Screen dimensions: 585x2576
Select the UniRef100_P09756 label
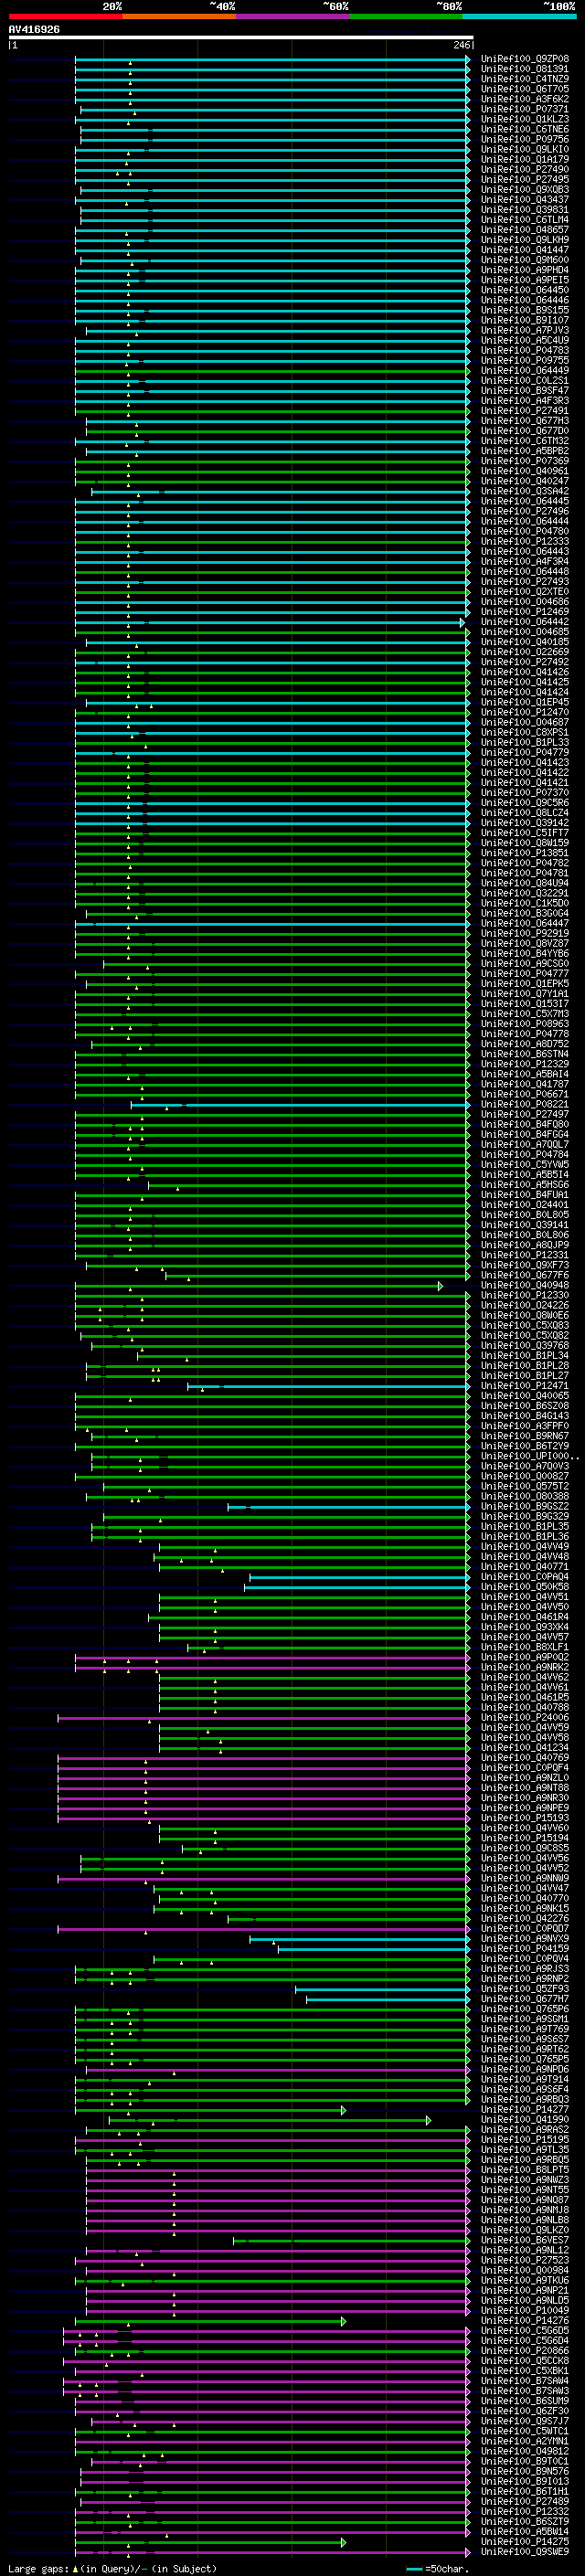coord(525,139)
